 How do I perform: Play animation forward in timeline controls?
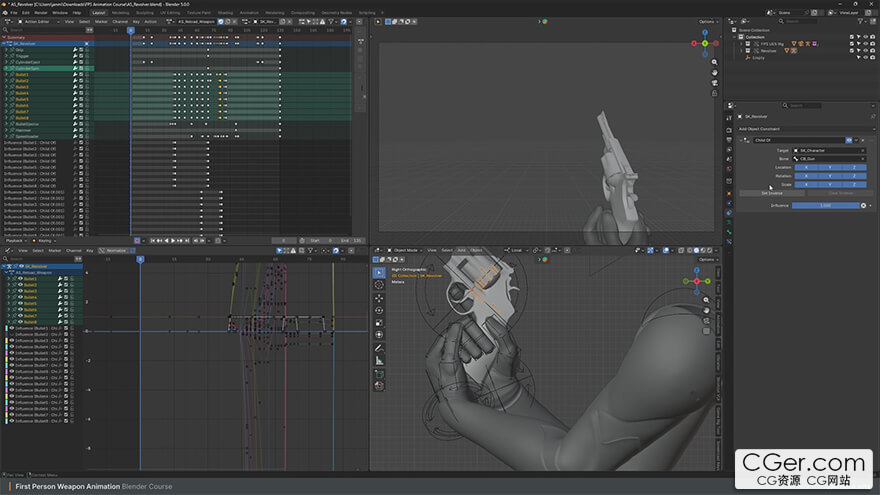173,241
